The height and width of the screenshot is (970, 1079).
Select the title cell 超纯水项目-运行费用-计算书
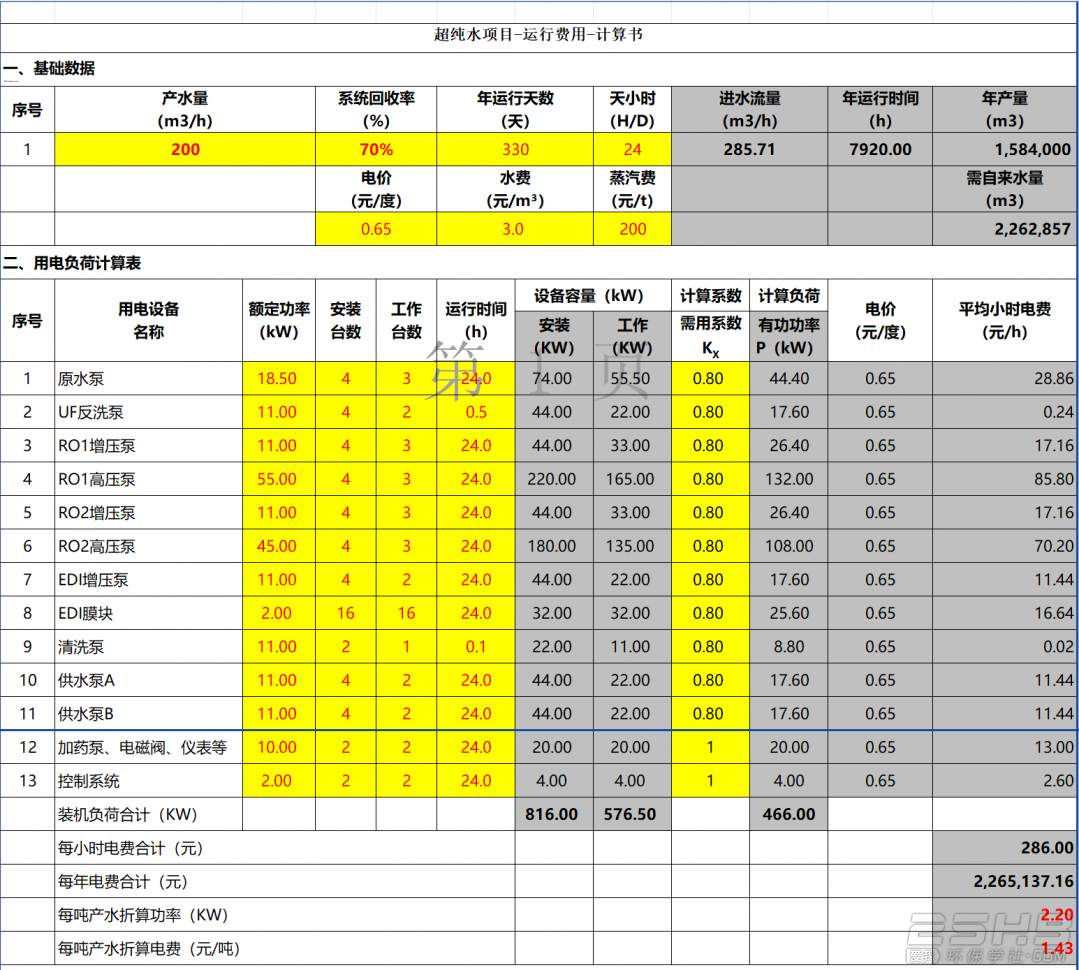[x=539, y=38]
